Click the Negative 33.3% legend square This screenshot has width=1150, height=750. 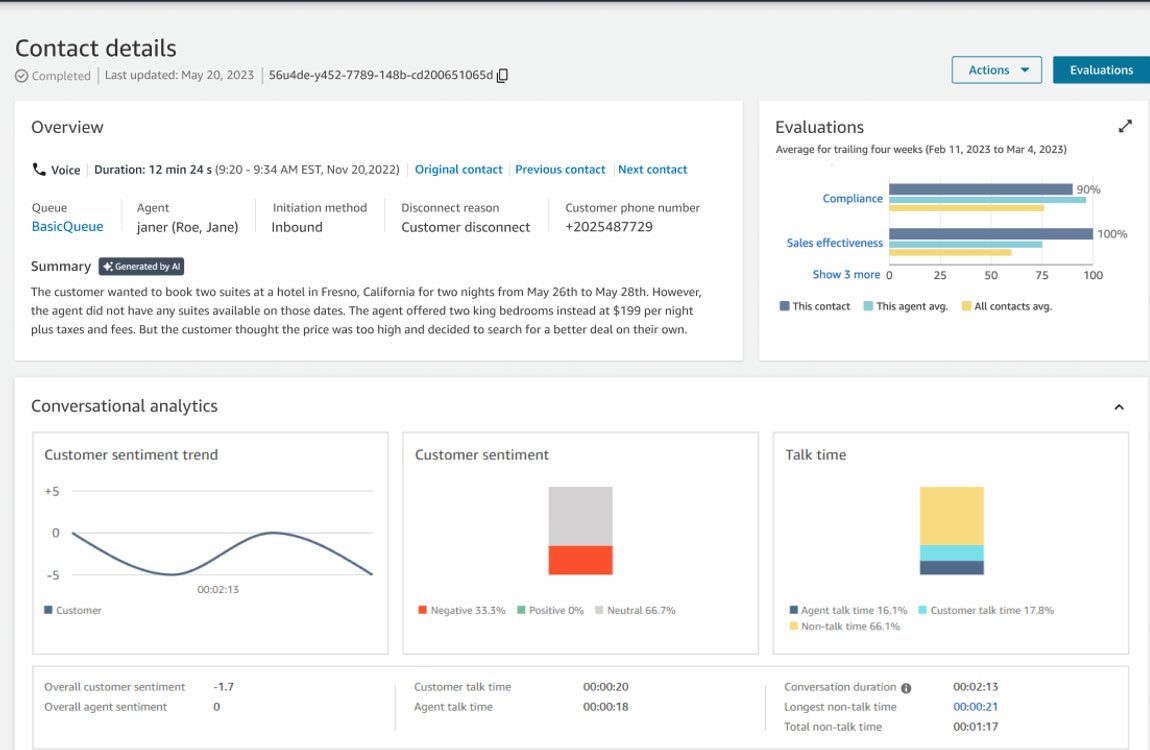[x=424, y=609]
